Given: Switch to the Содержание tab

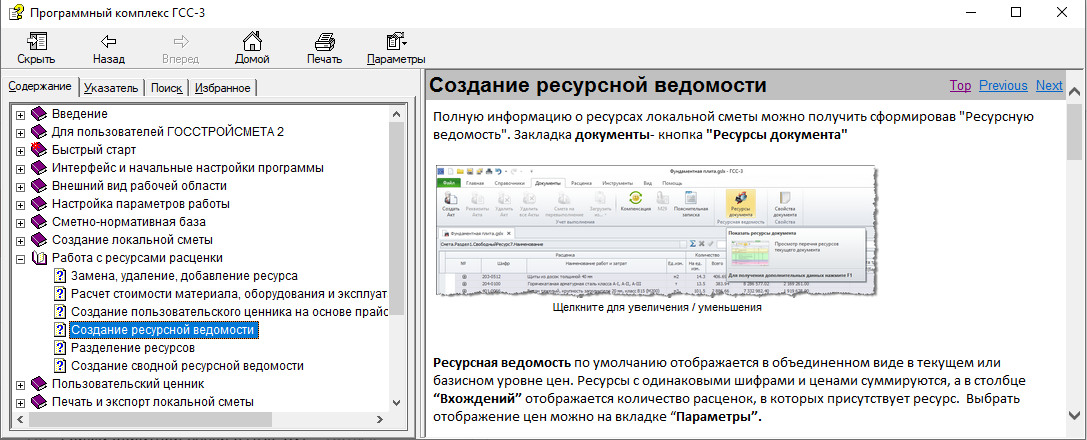Looking at the screenshot, I should [x=40, y=87].
